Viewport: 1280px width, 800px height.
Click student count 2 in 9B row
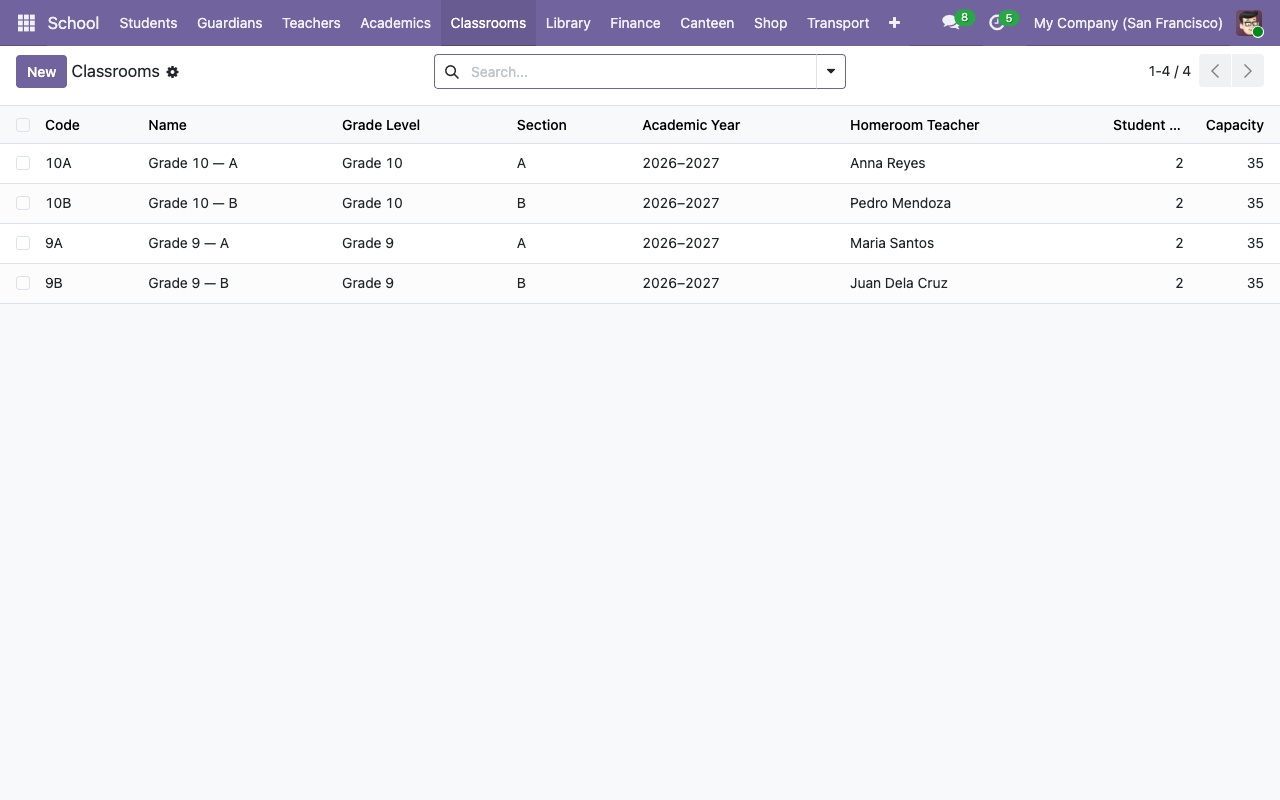pos(1179,283)
